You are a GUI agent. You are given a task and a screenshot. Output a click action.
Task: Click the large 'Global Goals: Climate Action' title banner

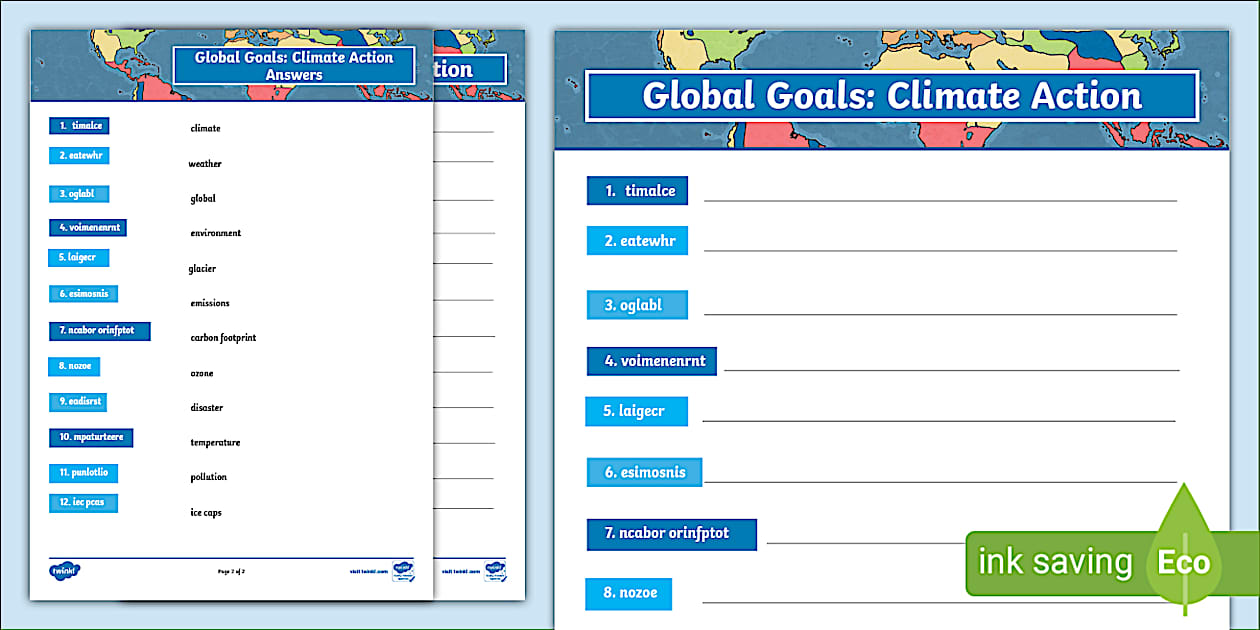click(890, 95)
